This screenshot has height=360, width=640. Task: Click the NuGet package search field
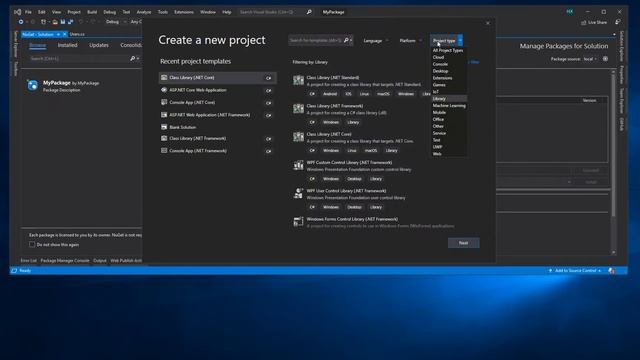click(x=80, y=59)
